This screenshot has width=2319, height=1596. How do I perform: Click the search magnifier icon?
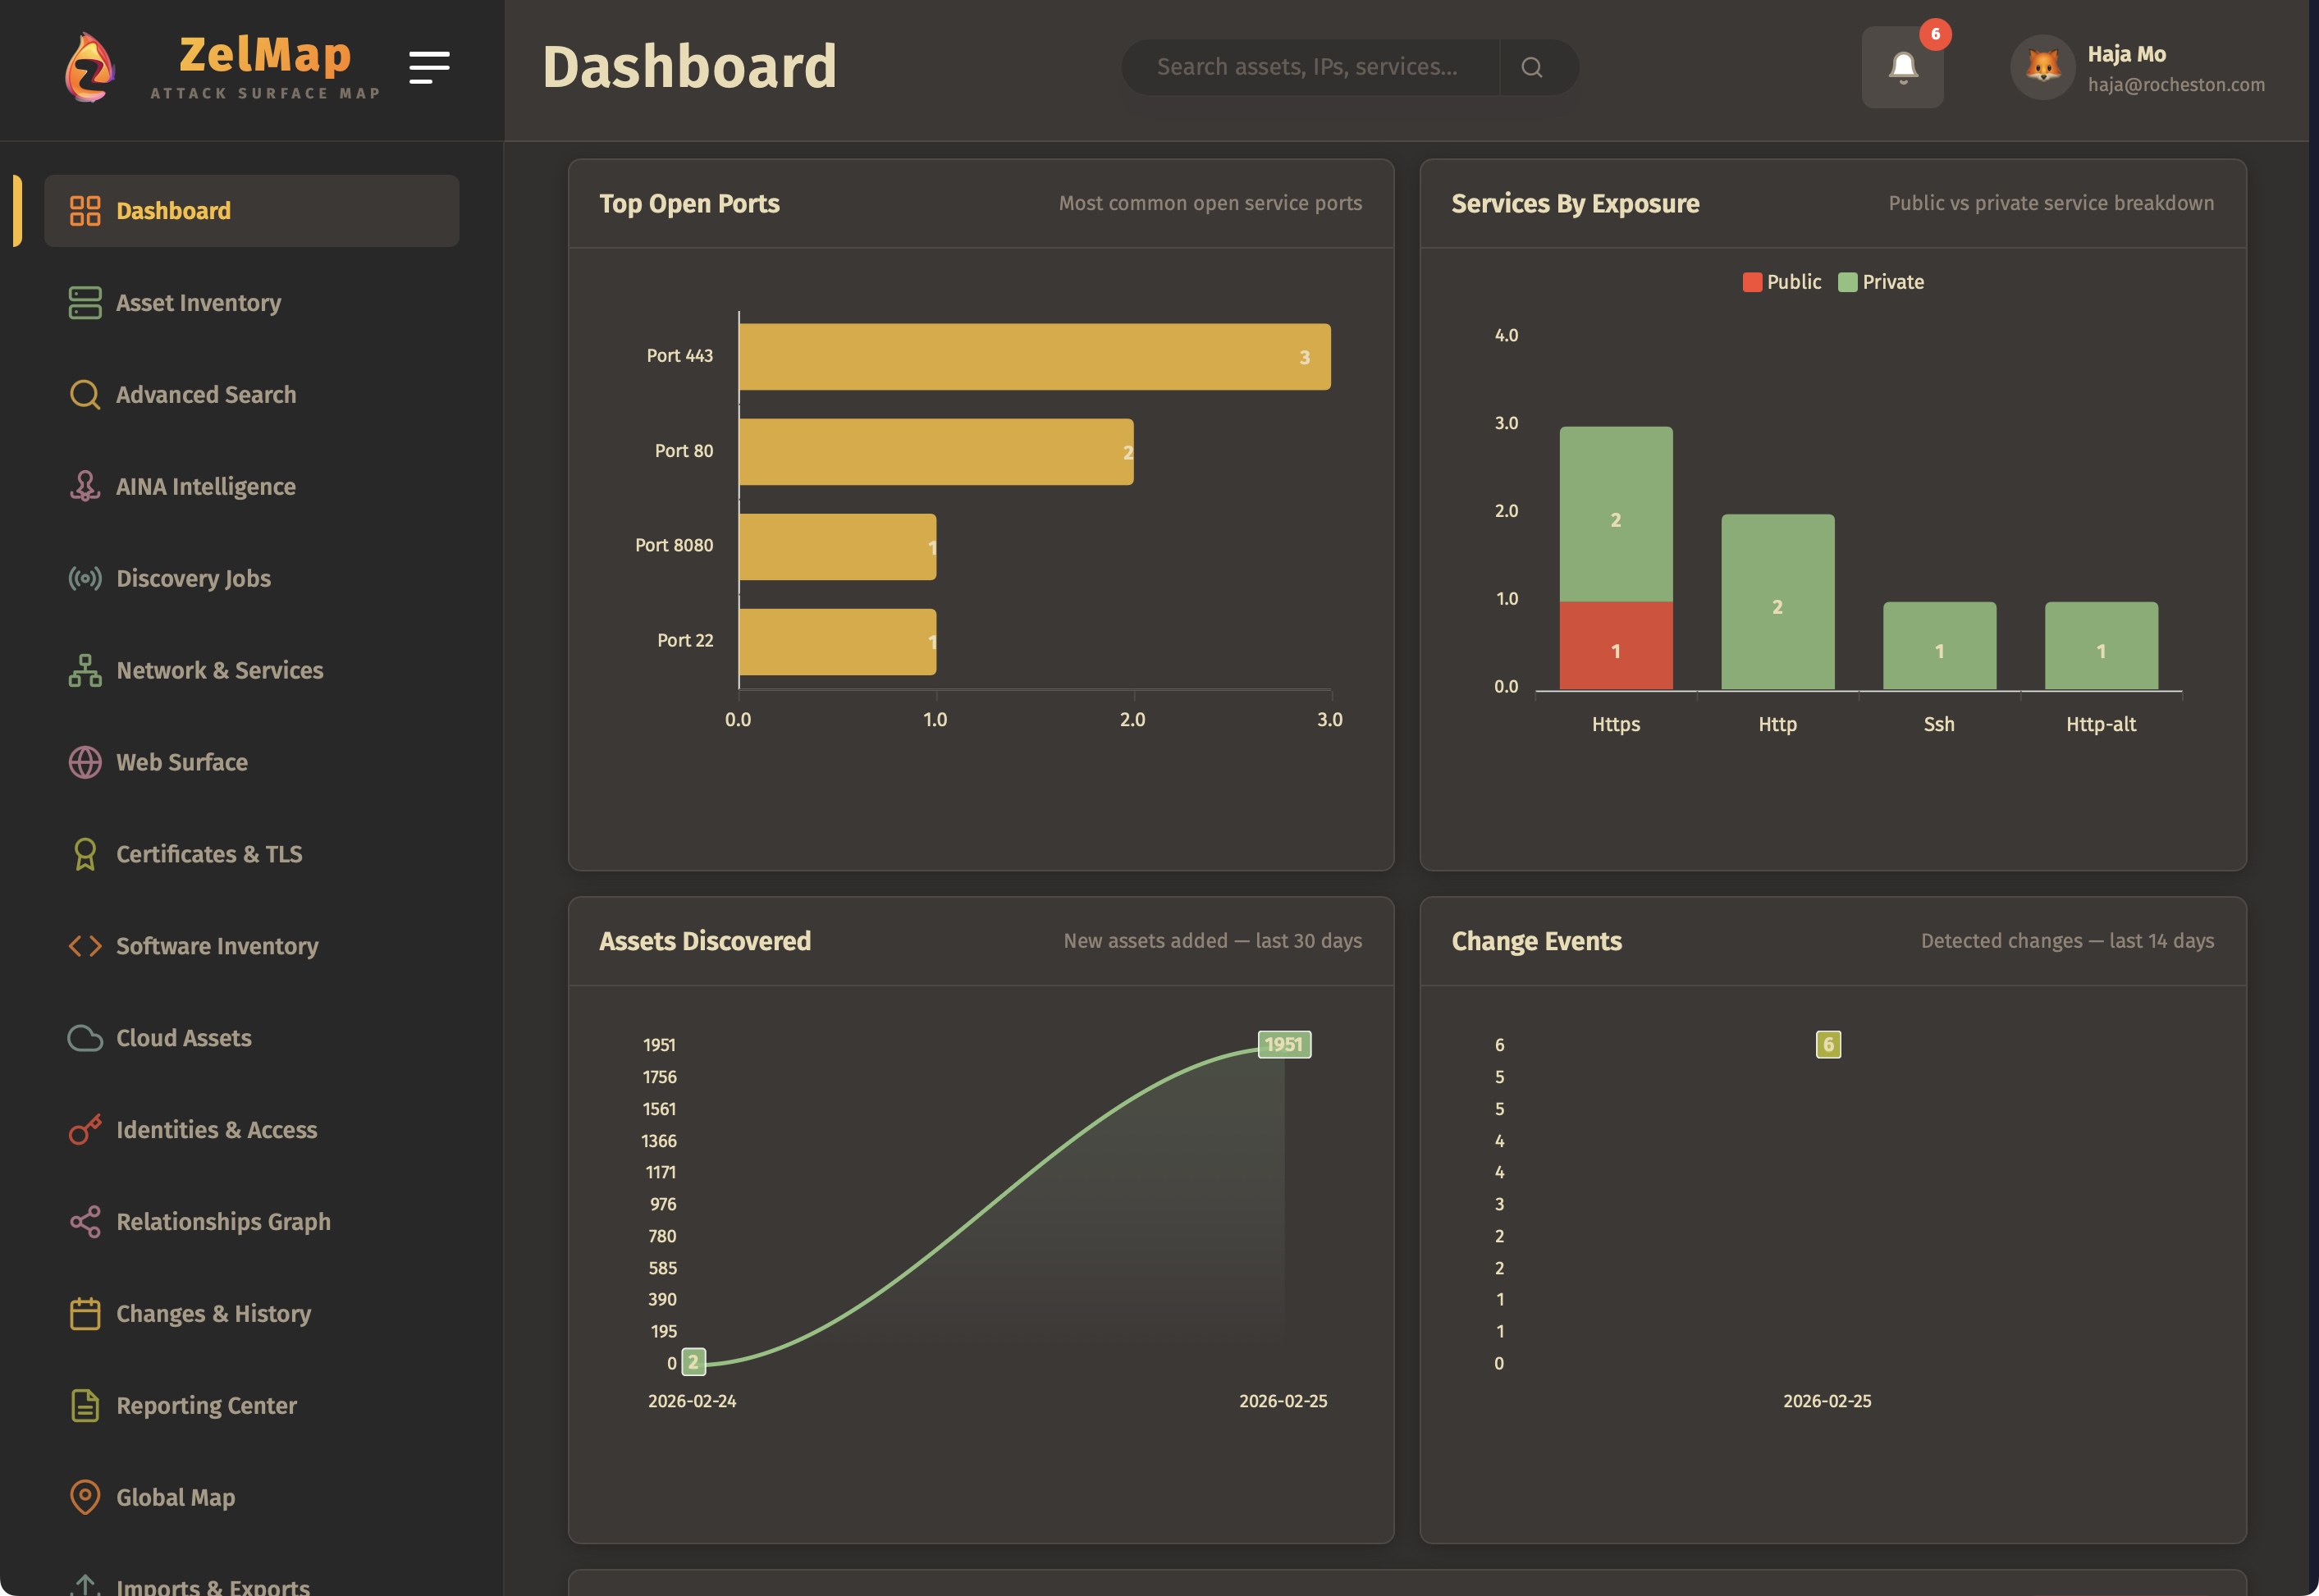click(1534, 66)
